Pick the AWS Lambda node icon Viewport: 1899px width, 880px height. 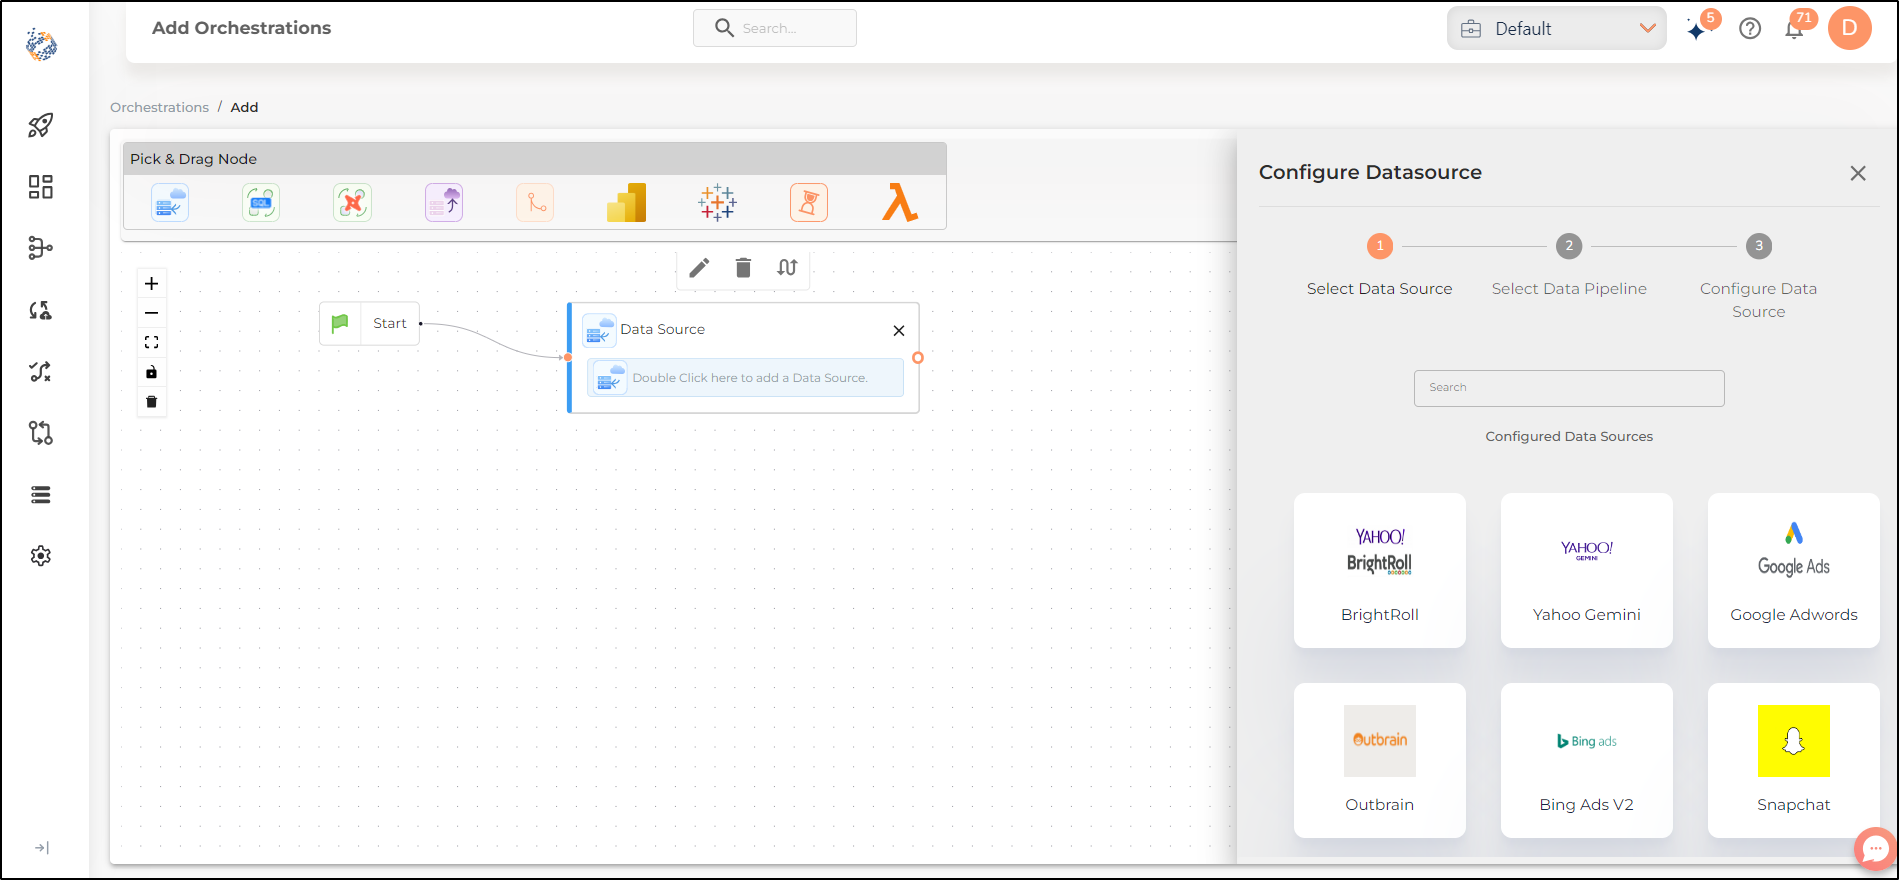click(900, 203)
